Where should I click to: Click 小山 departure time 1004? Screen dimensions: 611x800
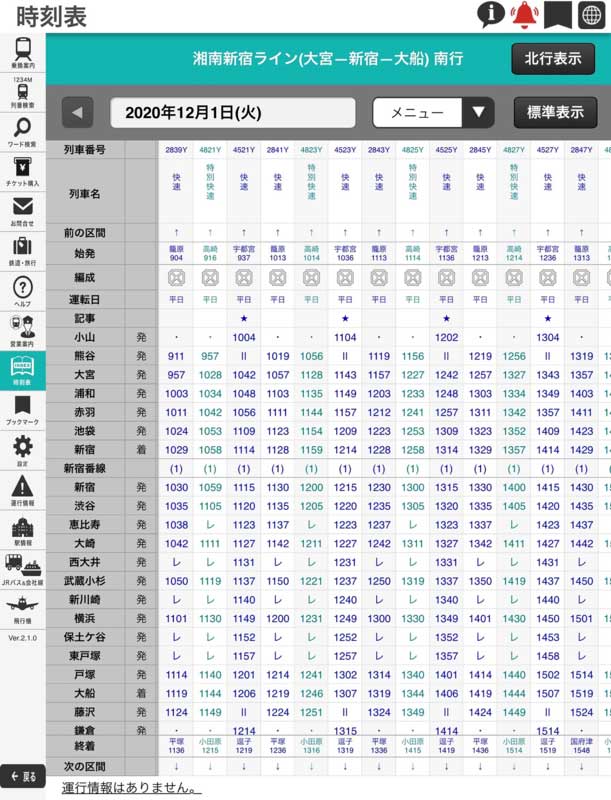point(244,338)
